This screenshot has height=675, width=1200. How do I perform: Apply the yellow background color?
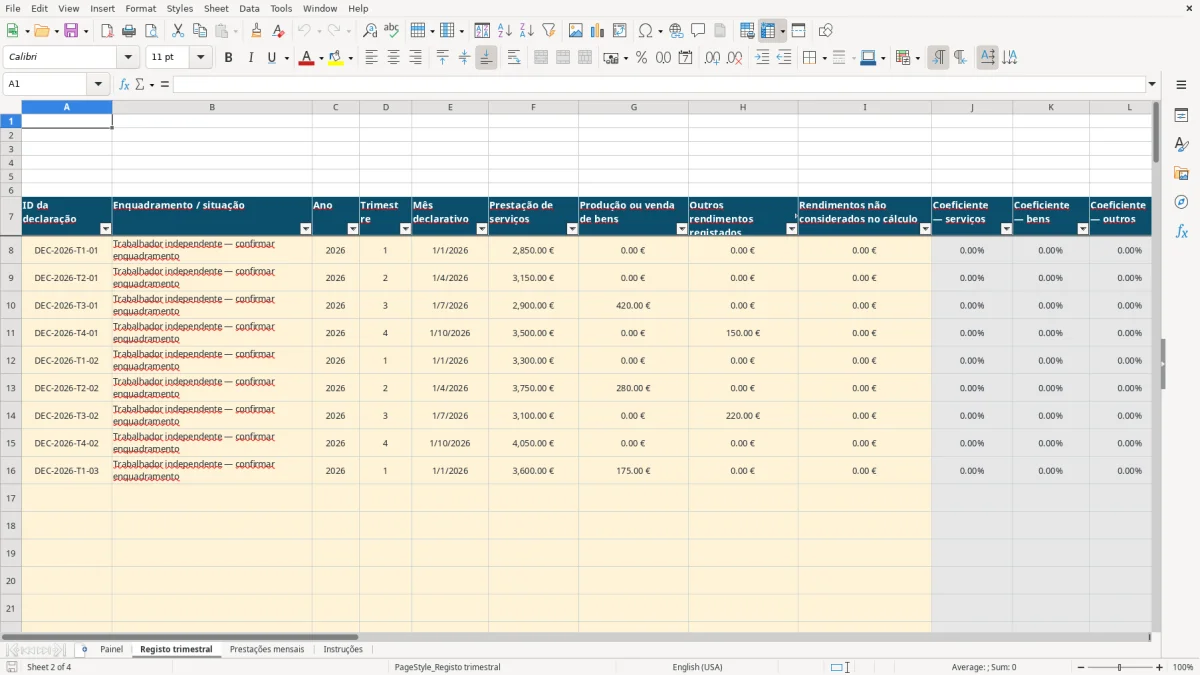[335, 58]
